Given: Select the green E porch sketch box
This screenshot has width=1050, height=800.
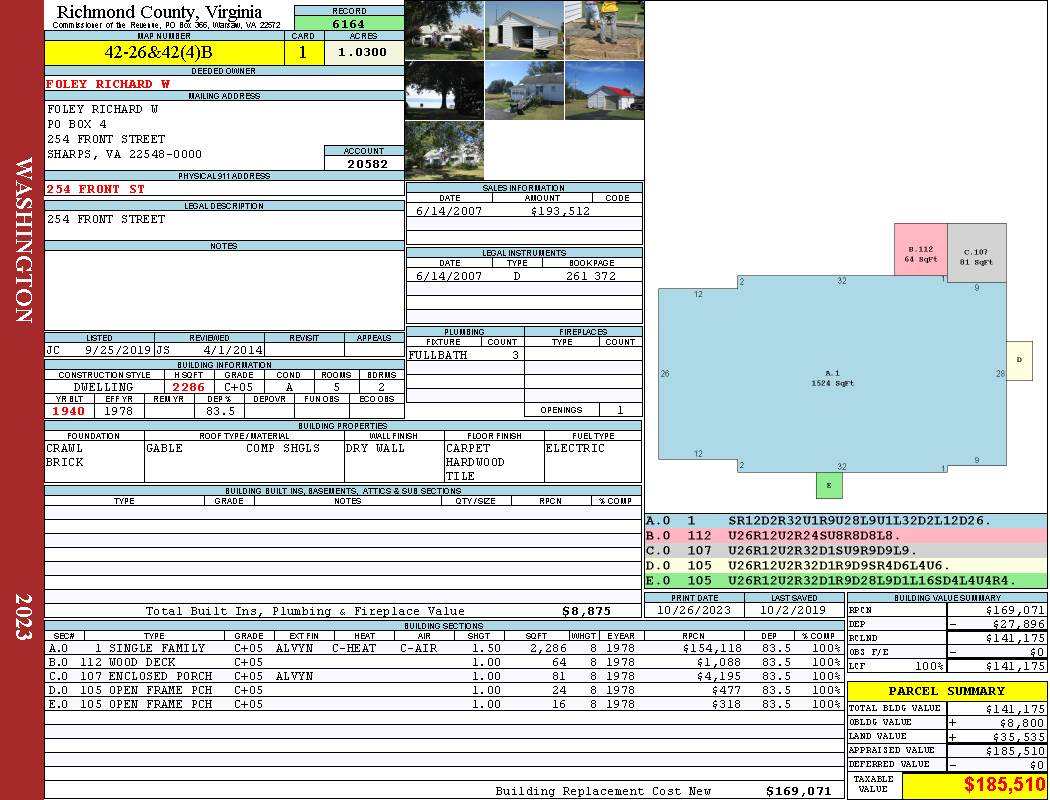Looking at the screenshot, I should click(x=829, y=485).
